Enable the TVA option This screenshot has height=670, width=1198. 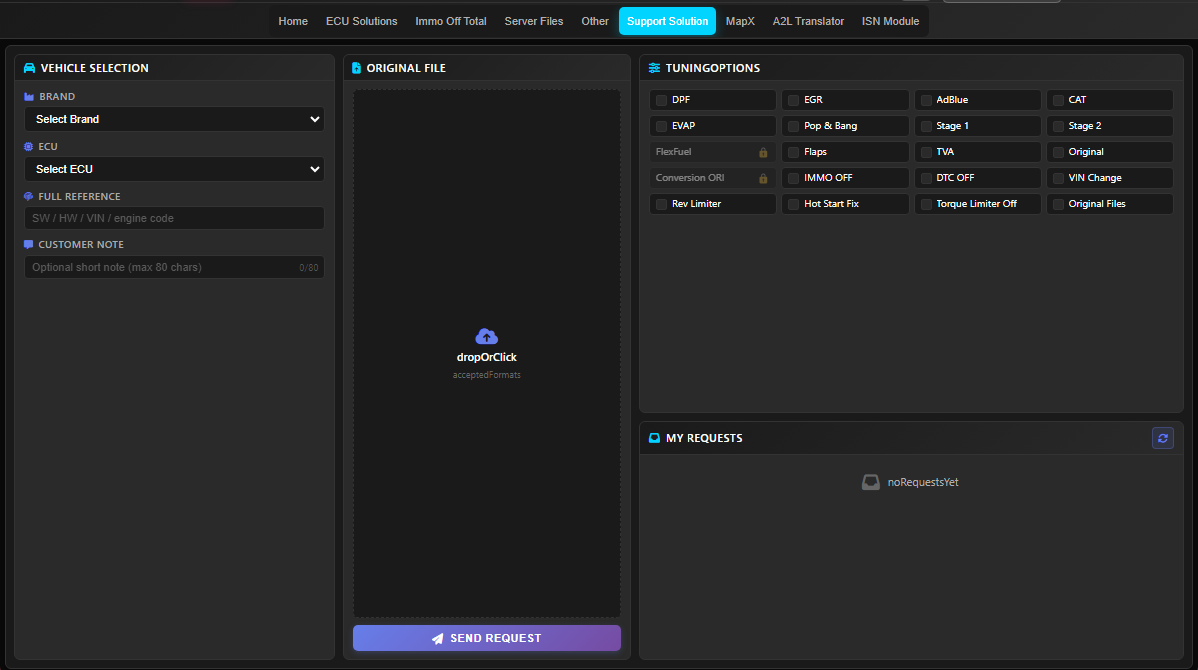click(926, 152)
